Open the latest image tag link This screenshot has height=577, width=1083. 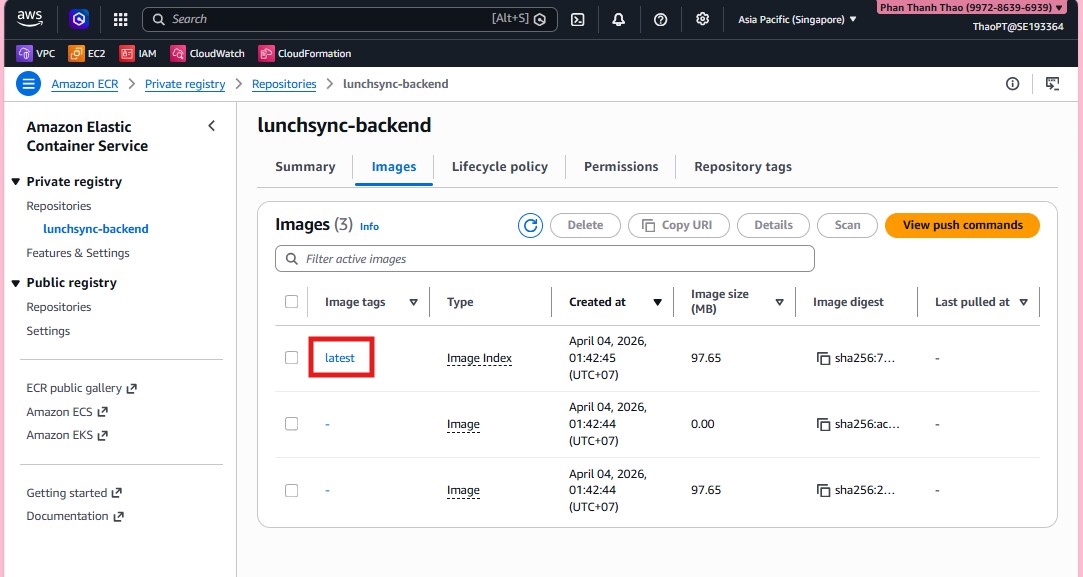click(x=340, y=358)
